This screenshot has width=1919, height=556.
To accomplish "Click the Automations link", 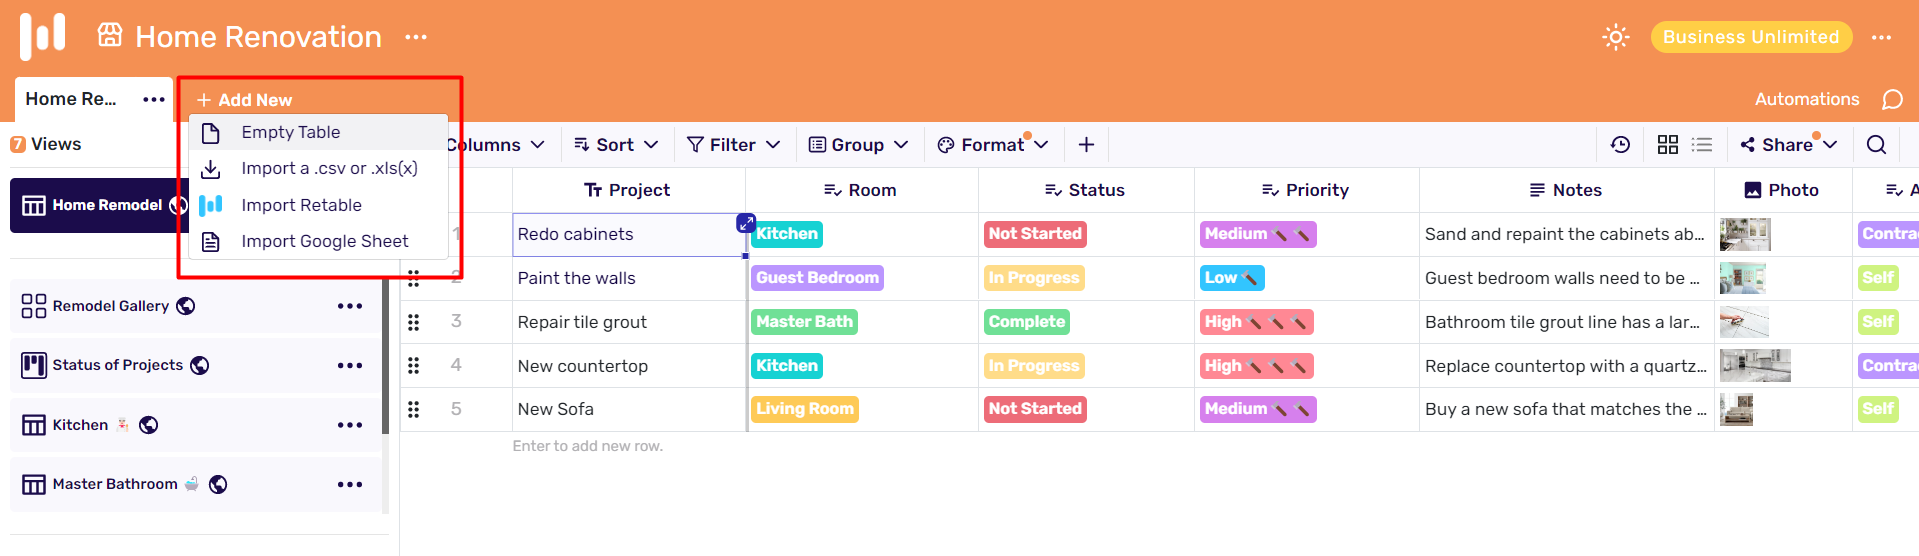I will (1806, 99).
